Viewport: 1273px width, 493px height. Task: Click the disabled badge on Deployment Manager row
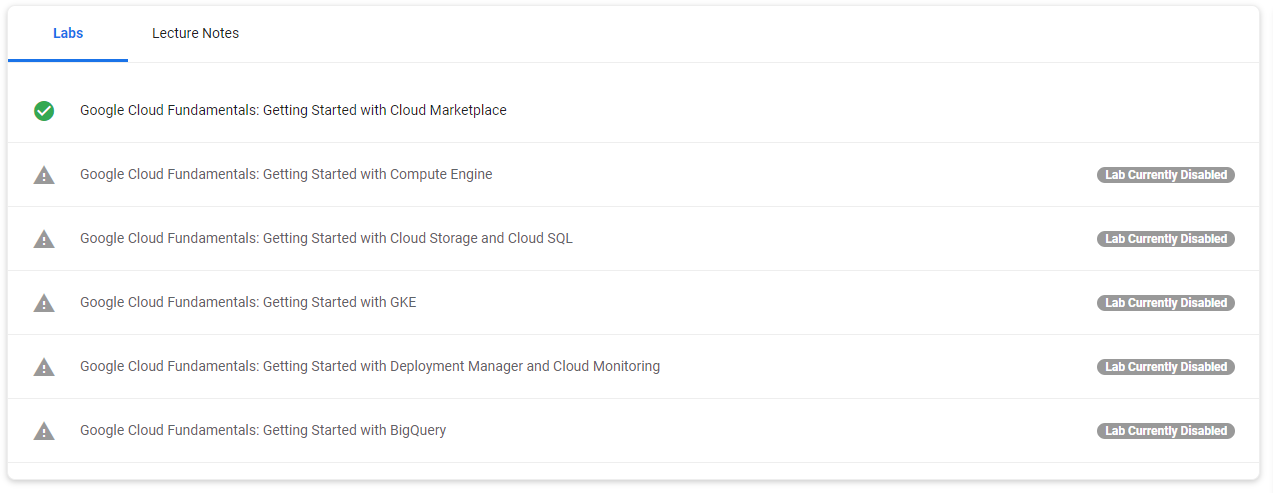(1166, 367)
